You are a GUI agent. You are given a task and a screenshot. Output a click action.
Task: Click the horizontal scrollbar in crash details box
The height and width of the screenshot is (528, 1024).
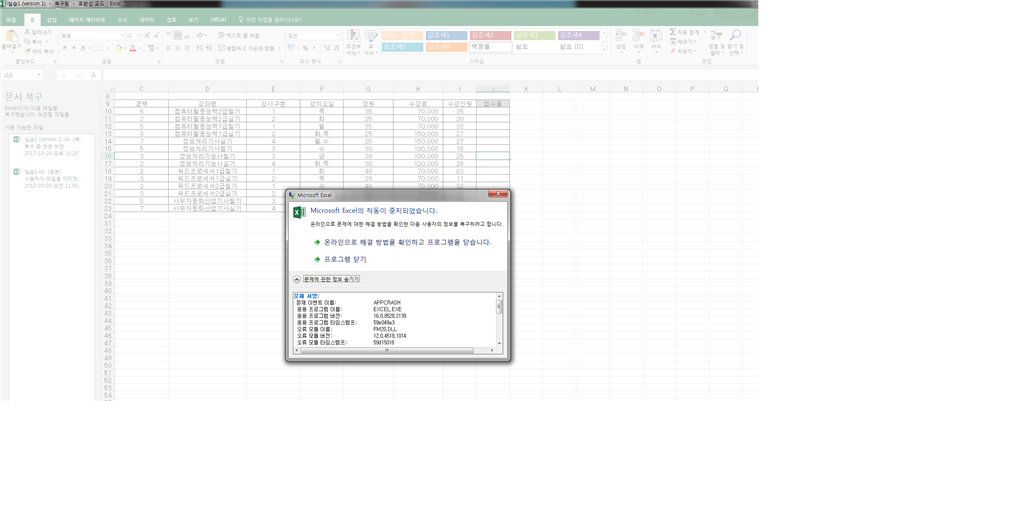point(393,351)
